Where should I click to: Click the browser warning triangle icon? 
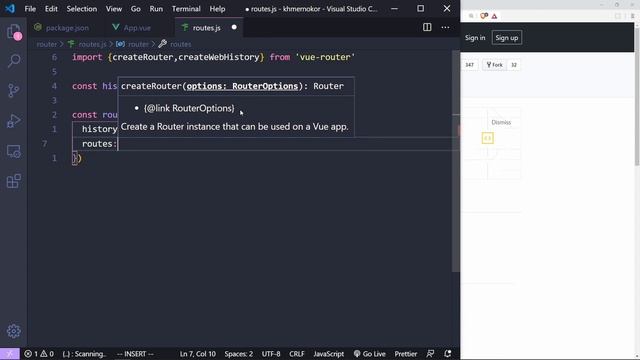tap(494, 16)
